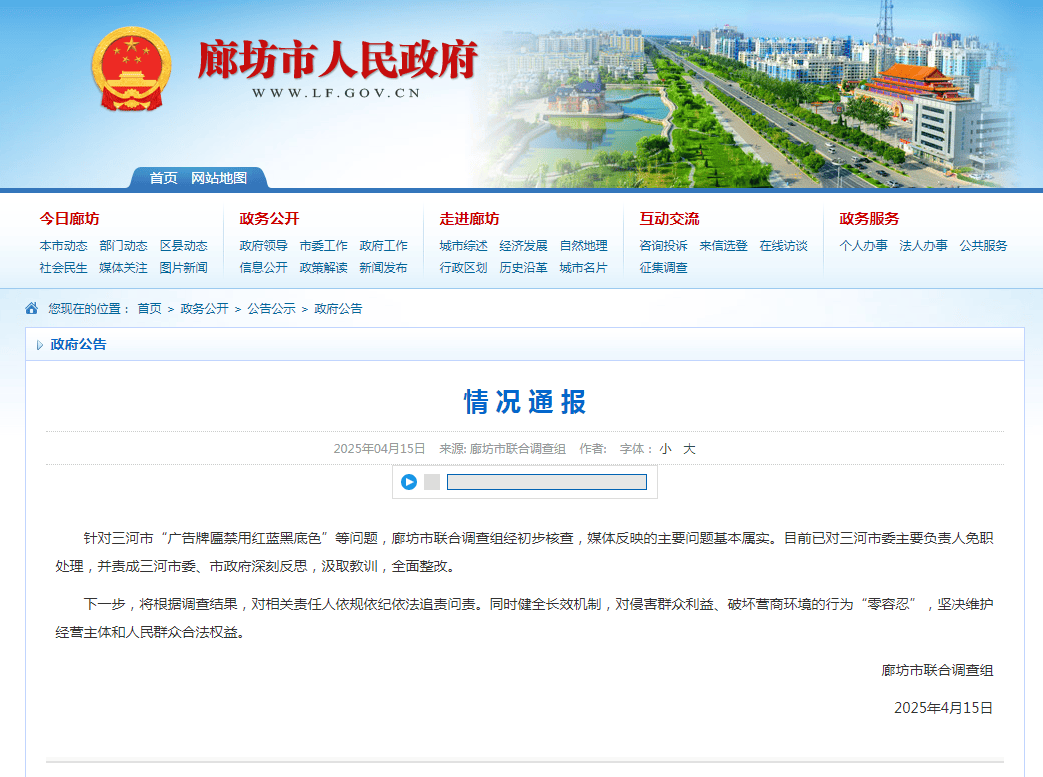Open the 法人办事 link
The width and height of the screenshot is (1043, 777).
pos(926,245)
